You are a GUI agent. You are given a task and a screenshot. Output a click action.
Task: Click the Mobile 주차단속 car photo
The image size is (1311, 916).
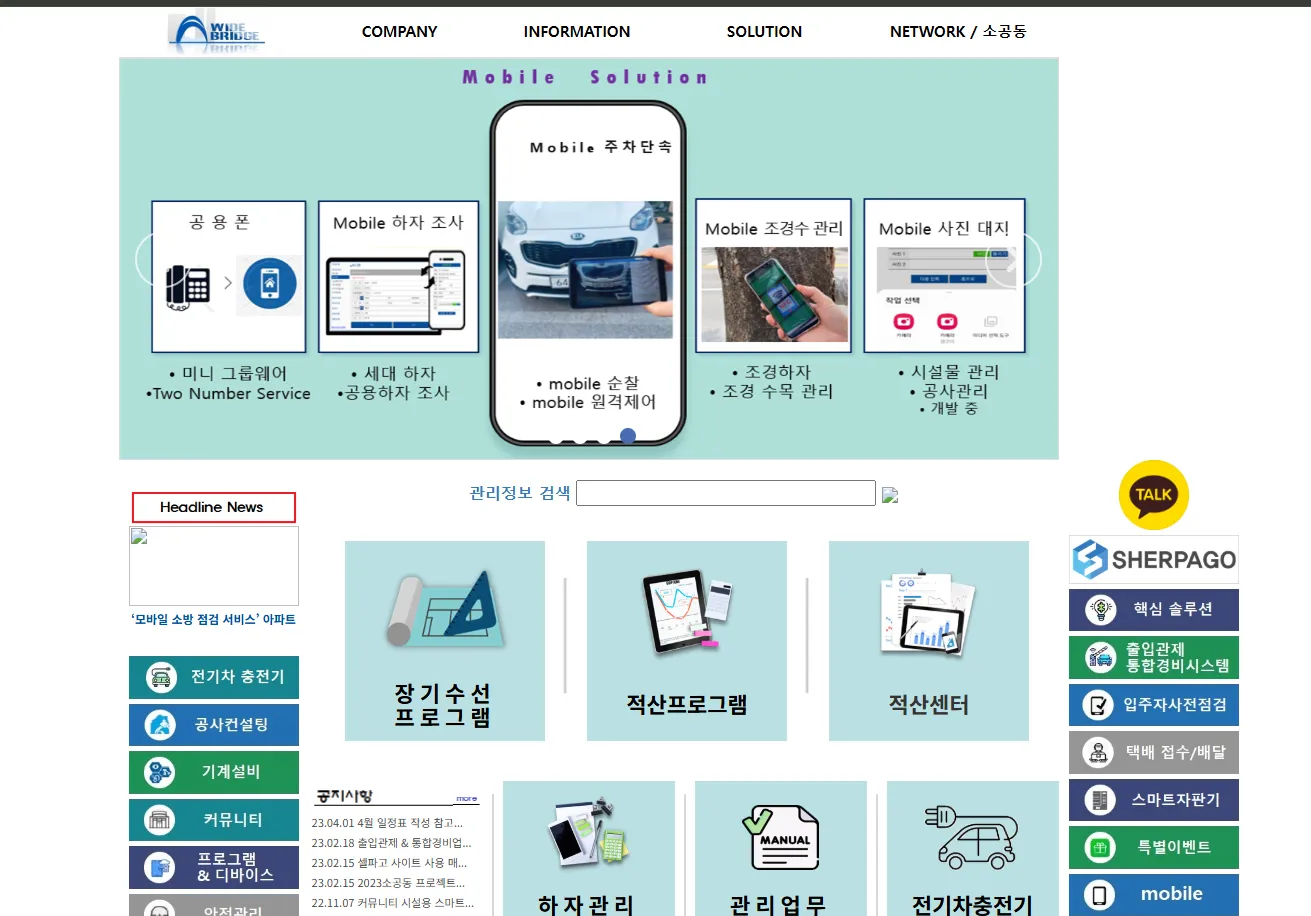[x=585, y=270]
